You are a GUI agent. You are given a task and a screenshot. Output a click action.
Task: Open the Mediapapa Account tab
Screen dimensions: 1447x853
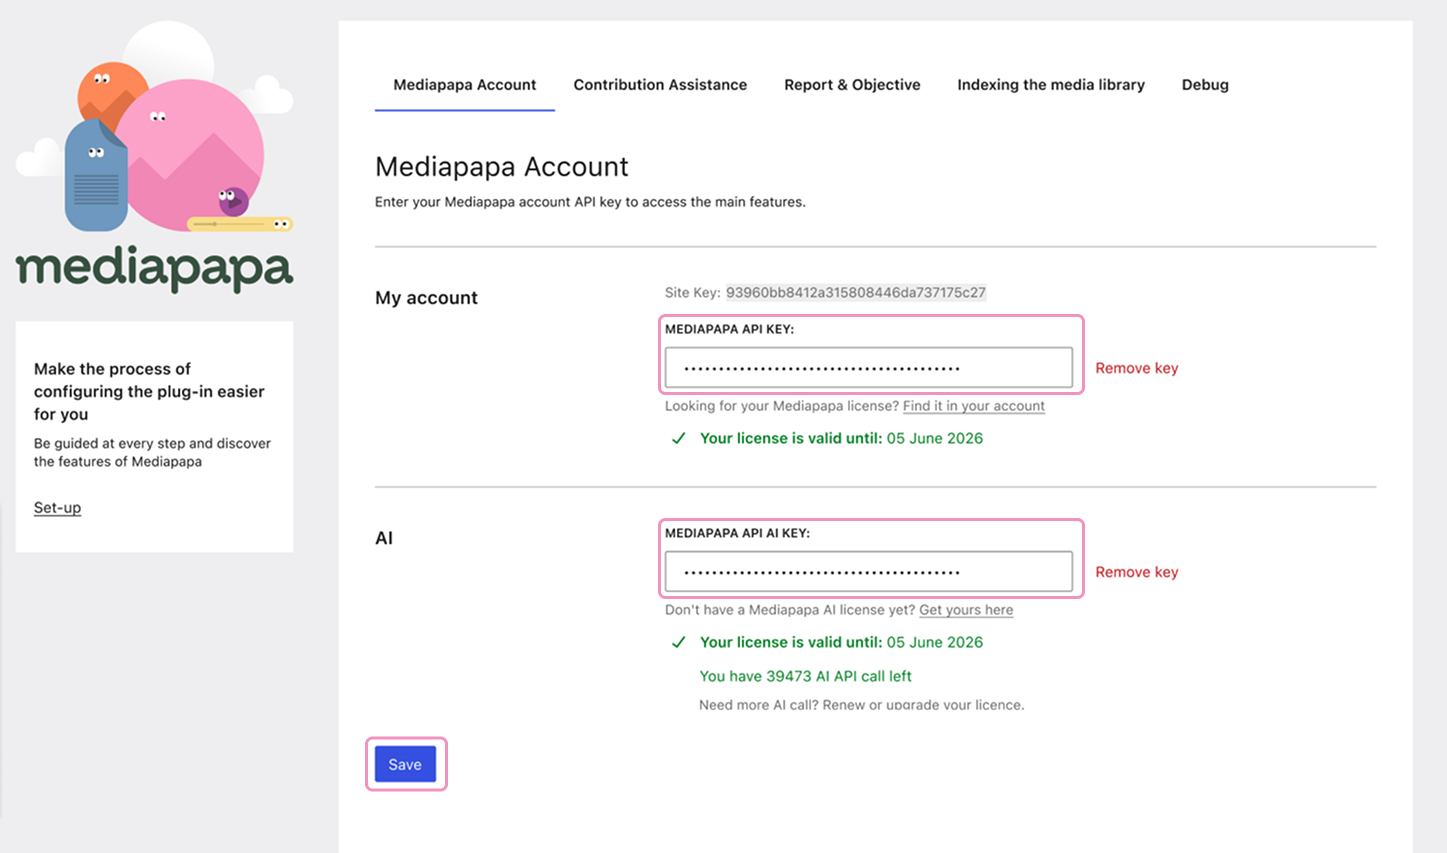(464, 85)
